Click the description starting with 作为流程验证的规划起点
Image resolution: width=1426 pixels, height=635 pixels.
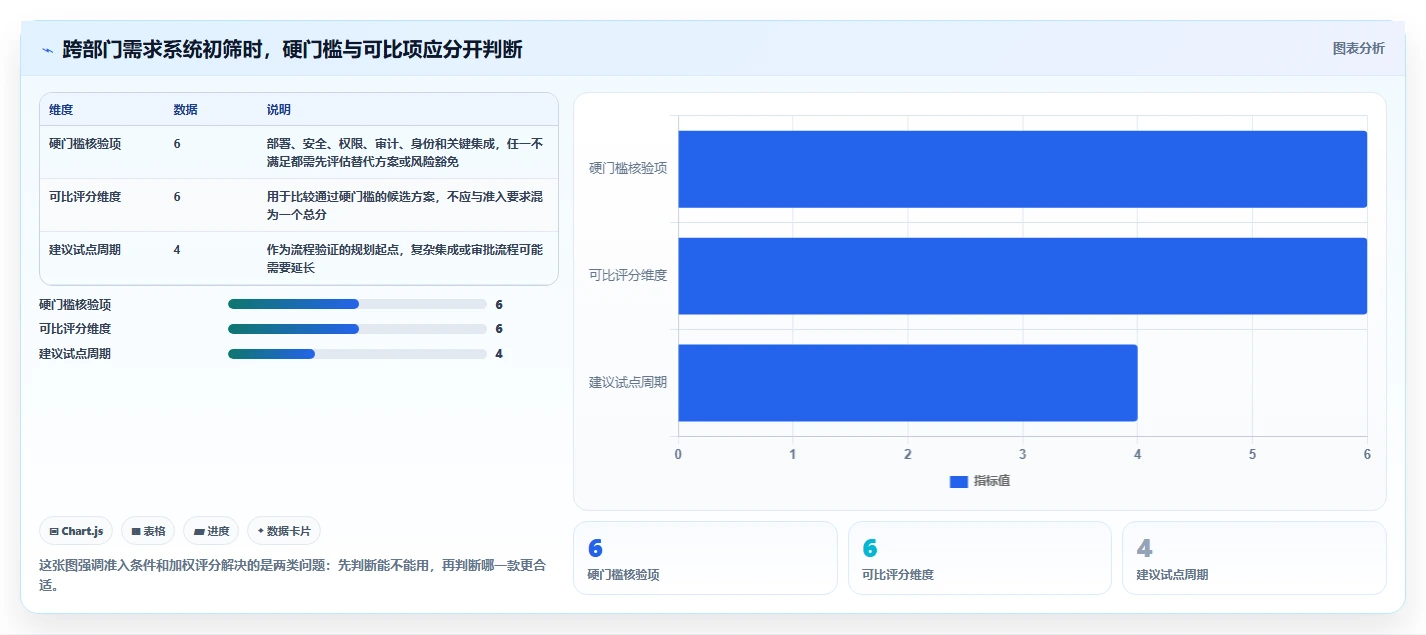(x=406, y=258)
